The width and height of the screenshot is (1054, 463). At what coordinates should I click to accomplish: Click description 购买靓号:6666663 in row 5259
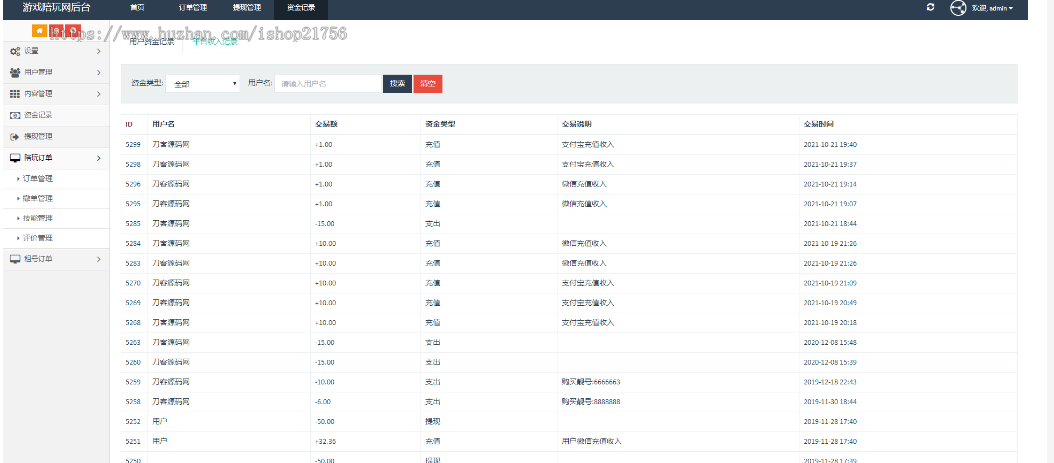click(591, 382)
